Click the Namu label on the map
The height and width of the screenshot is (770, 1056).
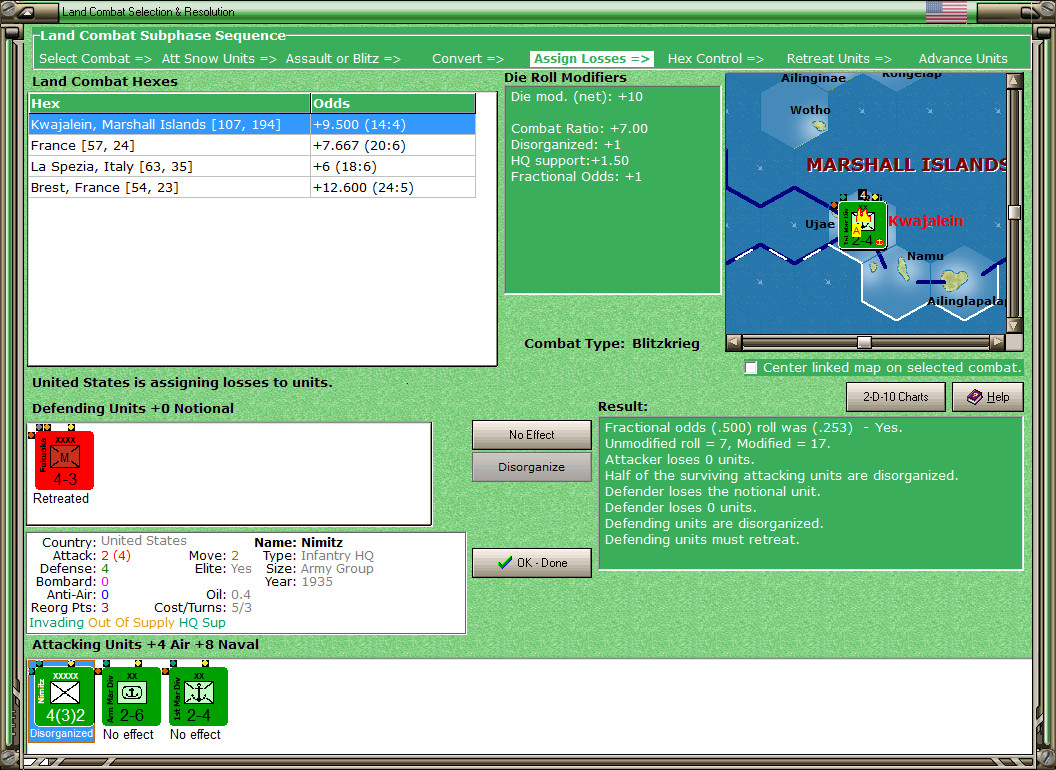925,256
